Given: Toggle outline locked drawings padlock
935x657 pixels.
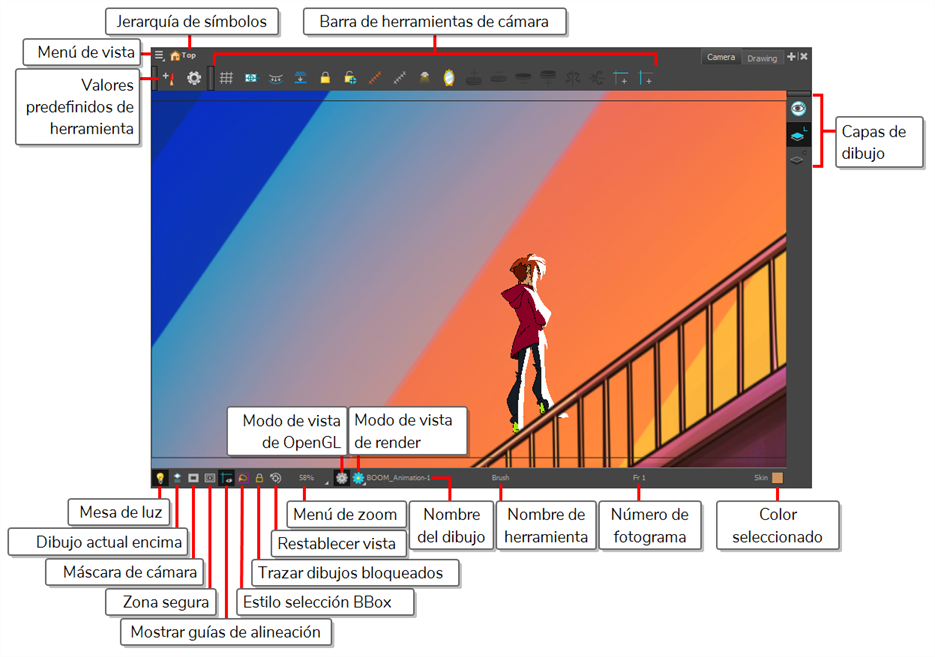Looking at the screenshot, I should coord(259,478).
